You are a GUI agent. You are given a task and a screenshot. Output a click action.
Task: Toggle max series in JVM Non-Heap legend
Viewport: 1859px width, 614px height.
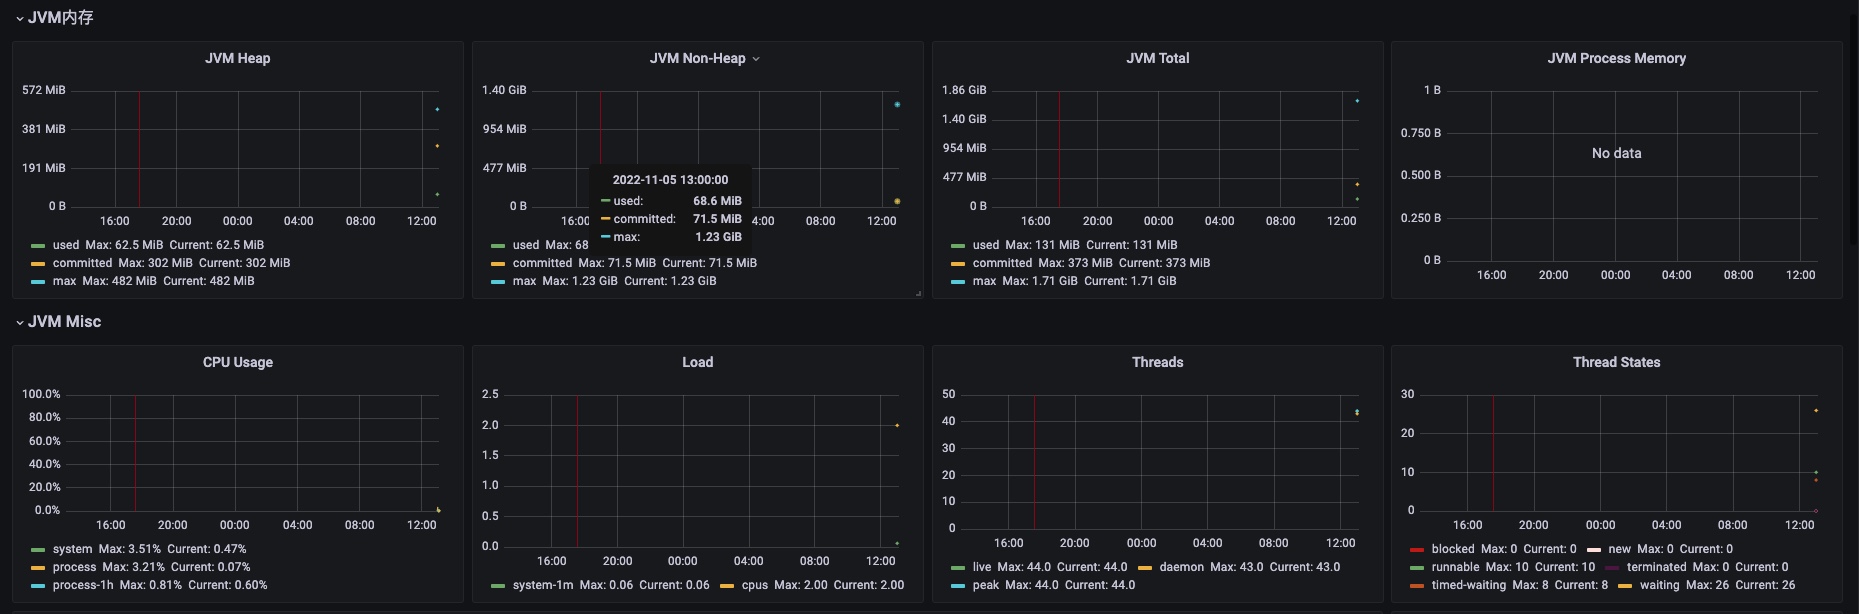click(524, 281)
